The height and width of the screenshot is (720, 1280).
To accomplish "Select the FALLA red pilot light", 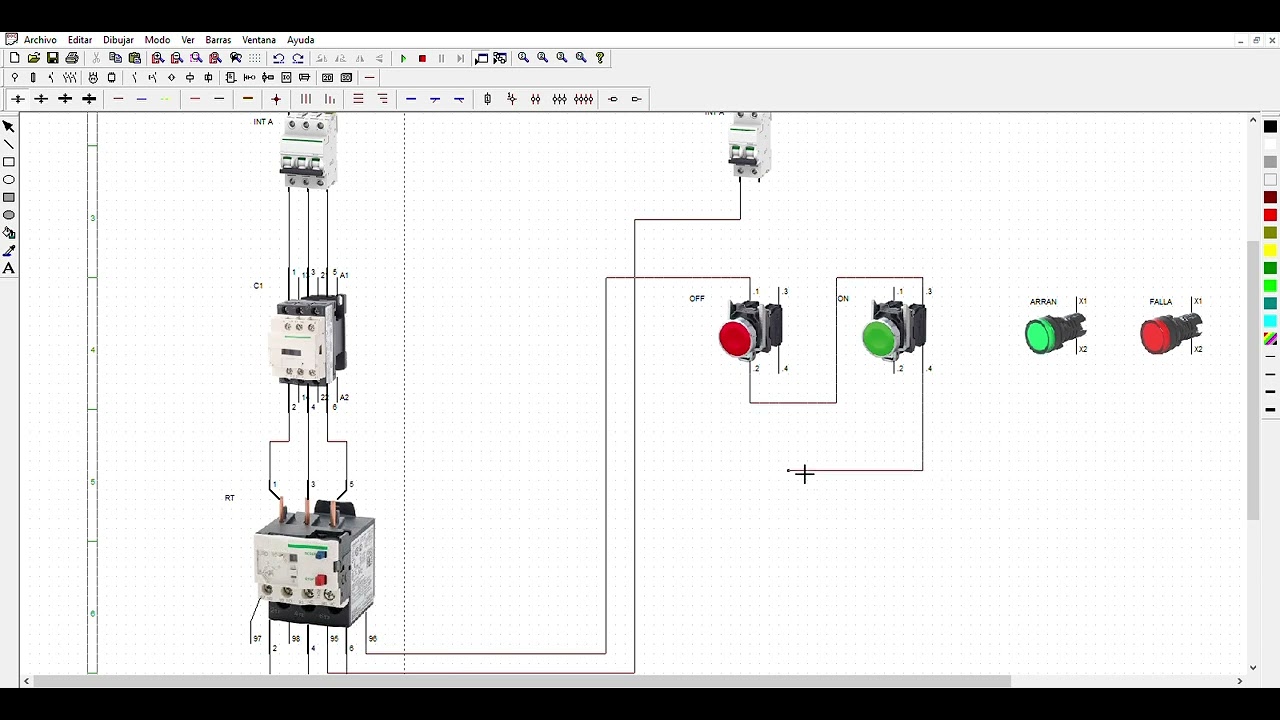I will 1172,332.
